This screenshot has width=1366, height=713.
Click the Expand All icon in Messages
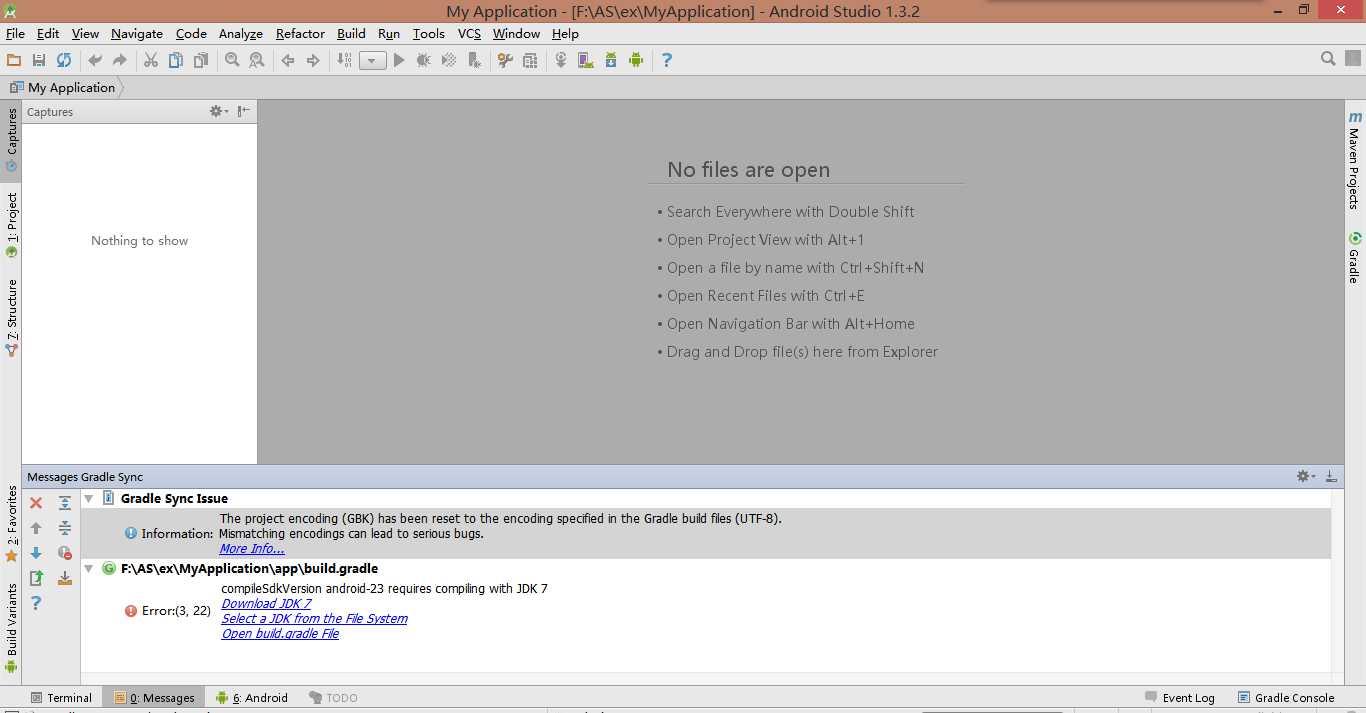65,503
